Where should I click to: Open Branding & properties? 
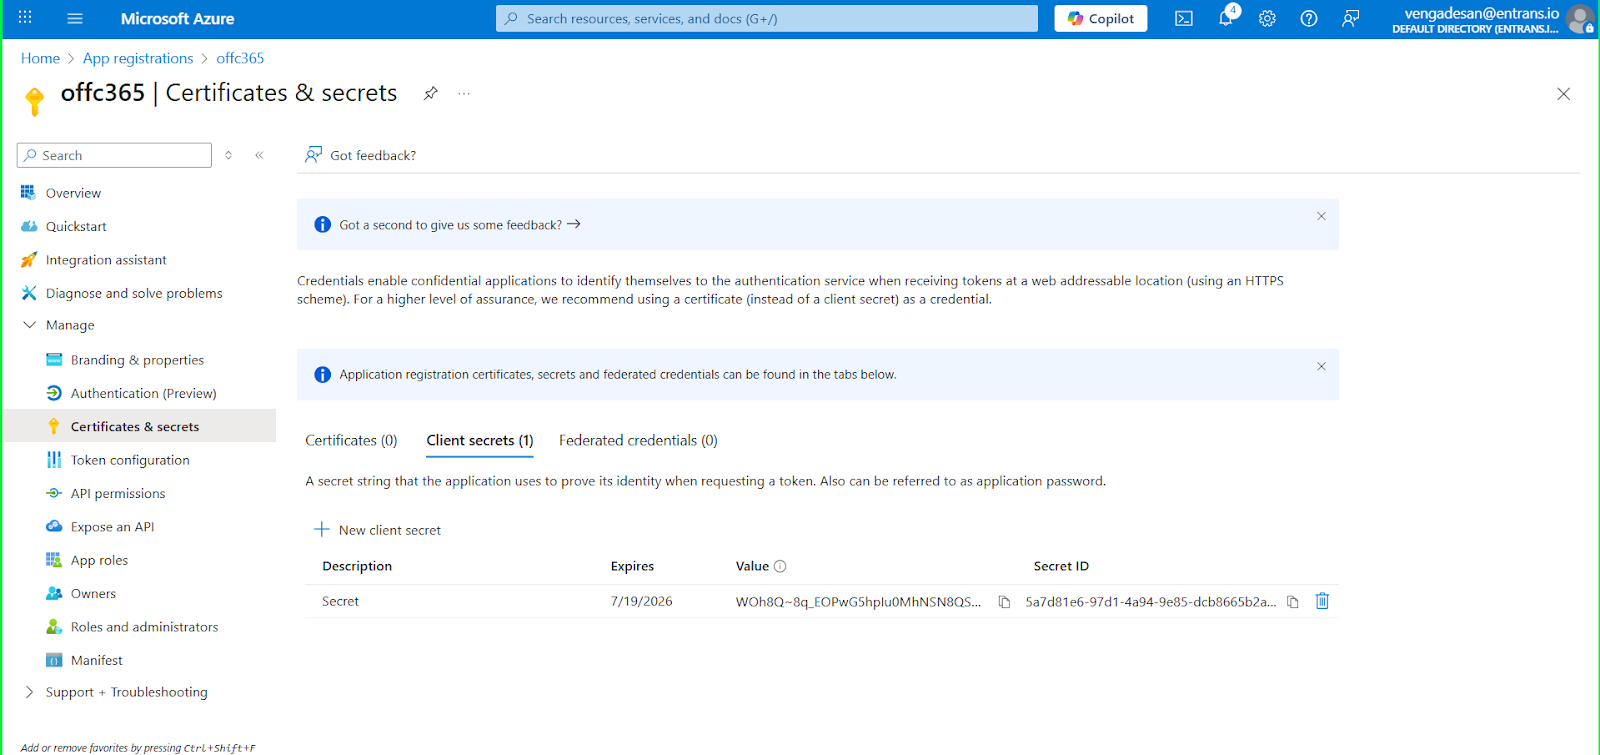[x=137, y=360]
